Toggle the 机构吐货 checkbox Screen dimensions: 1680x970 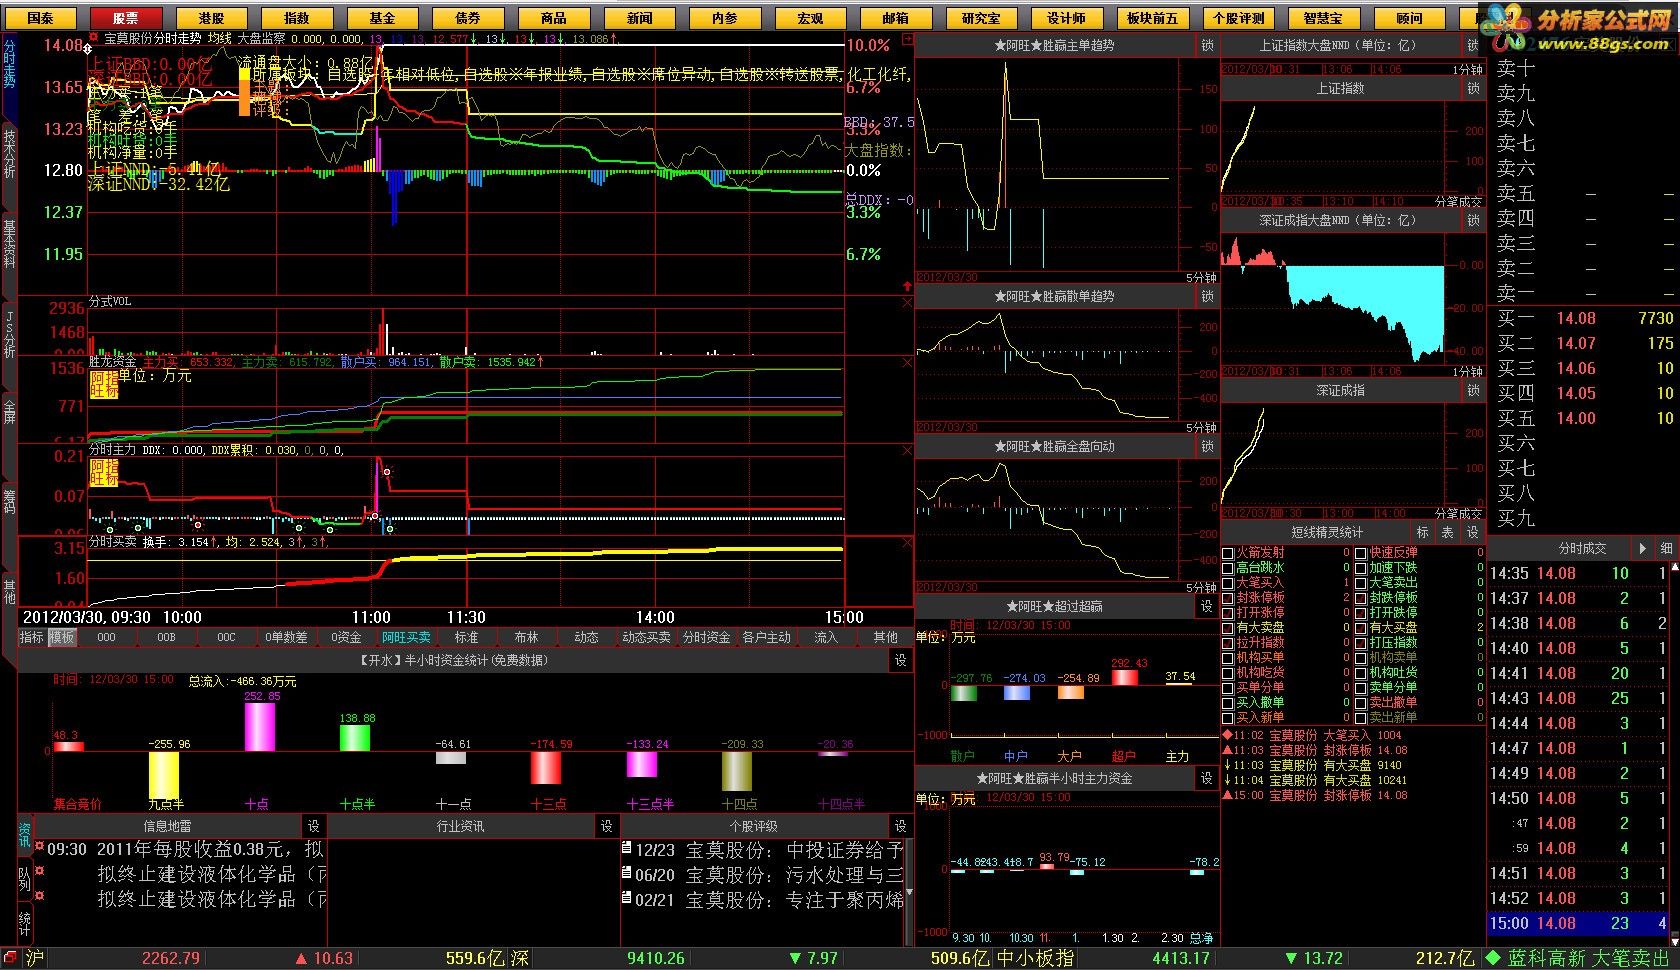click(x=1361, y=673)
